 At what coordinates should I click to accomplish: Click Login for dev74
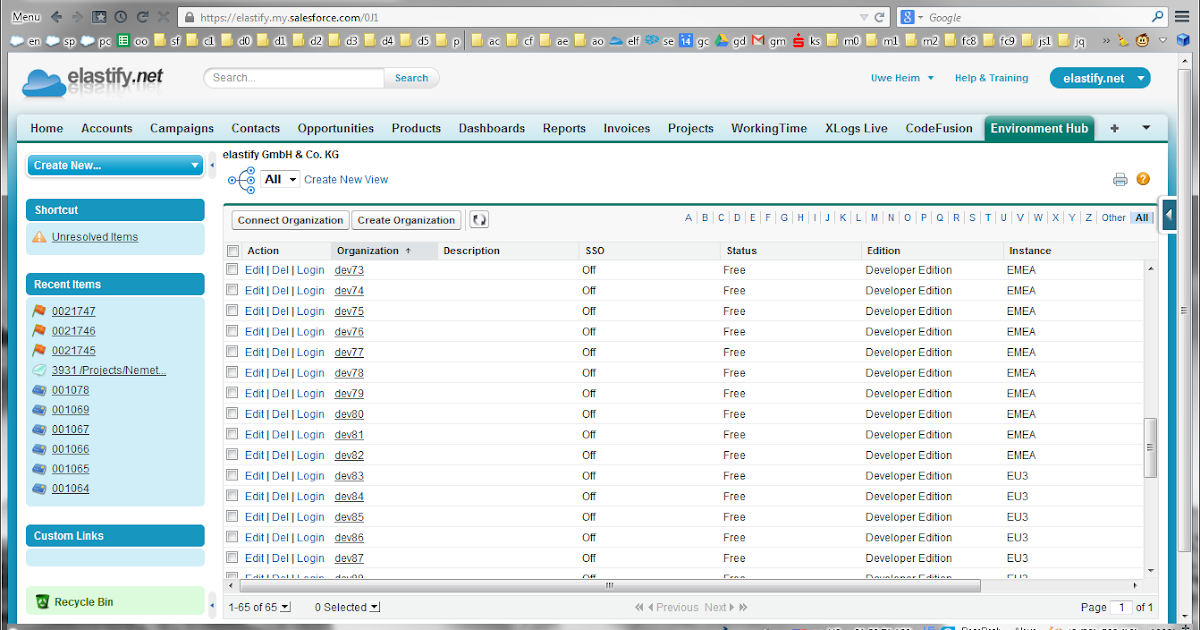(x=310, y=290)
